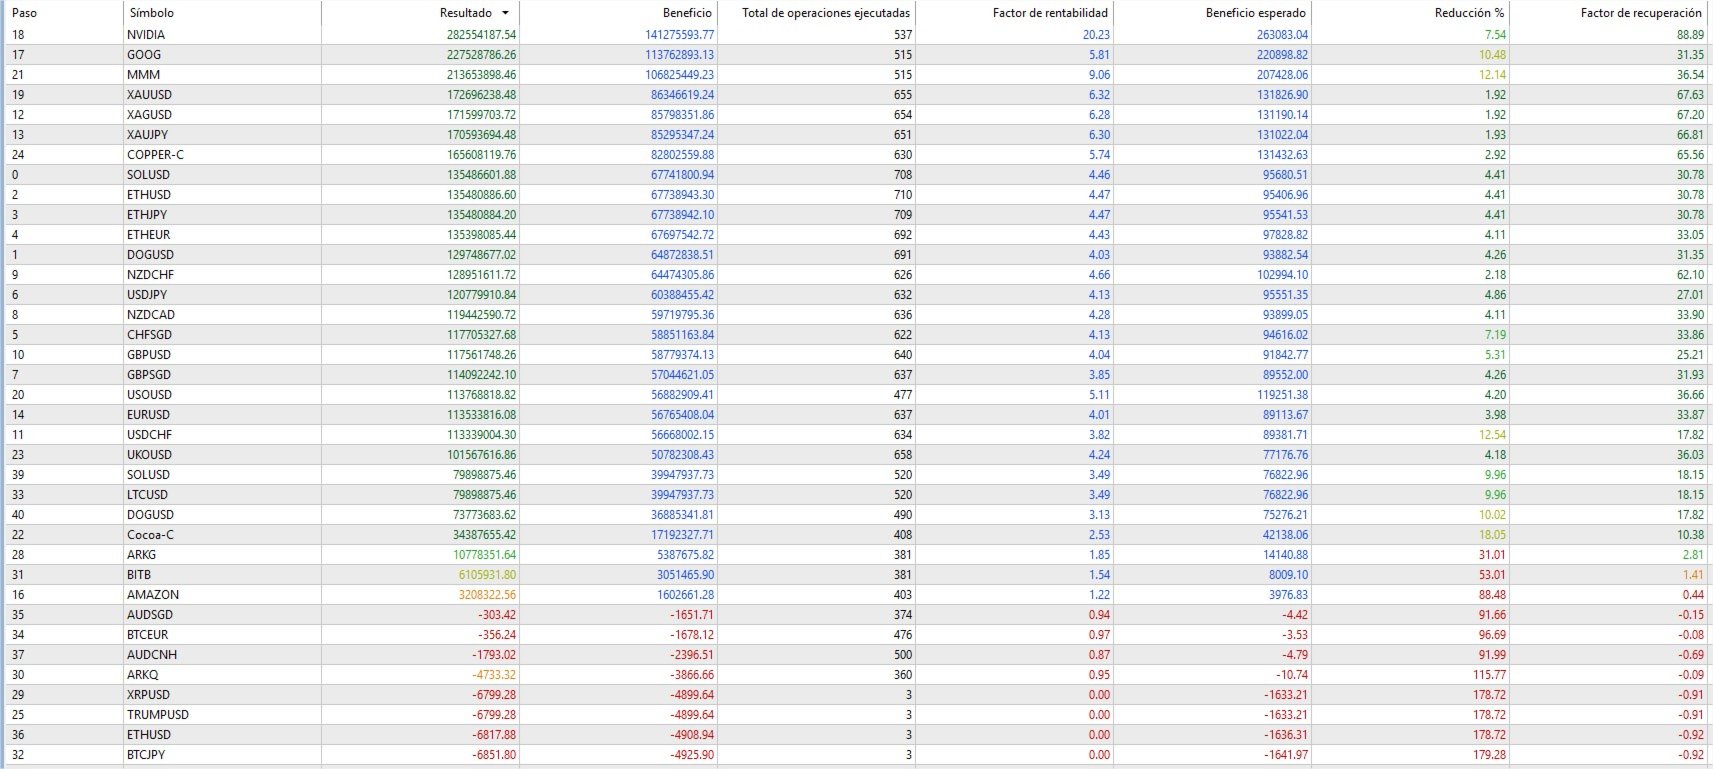Click the result value 282554187.54

481,34
